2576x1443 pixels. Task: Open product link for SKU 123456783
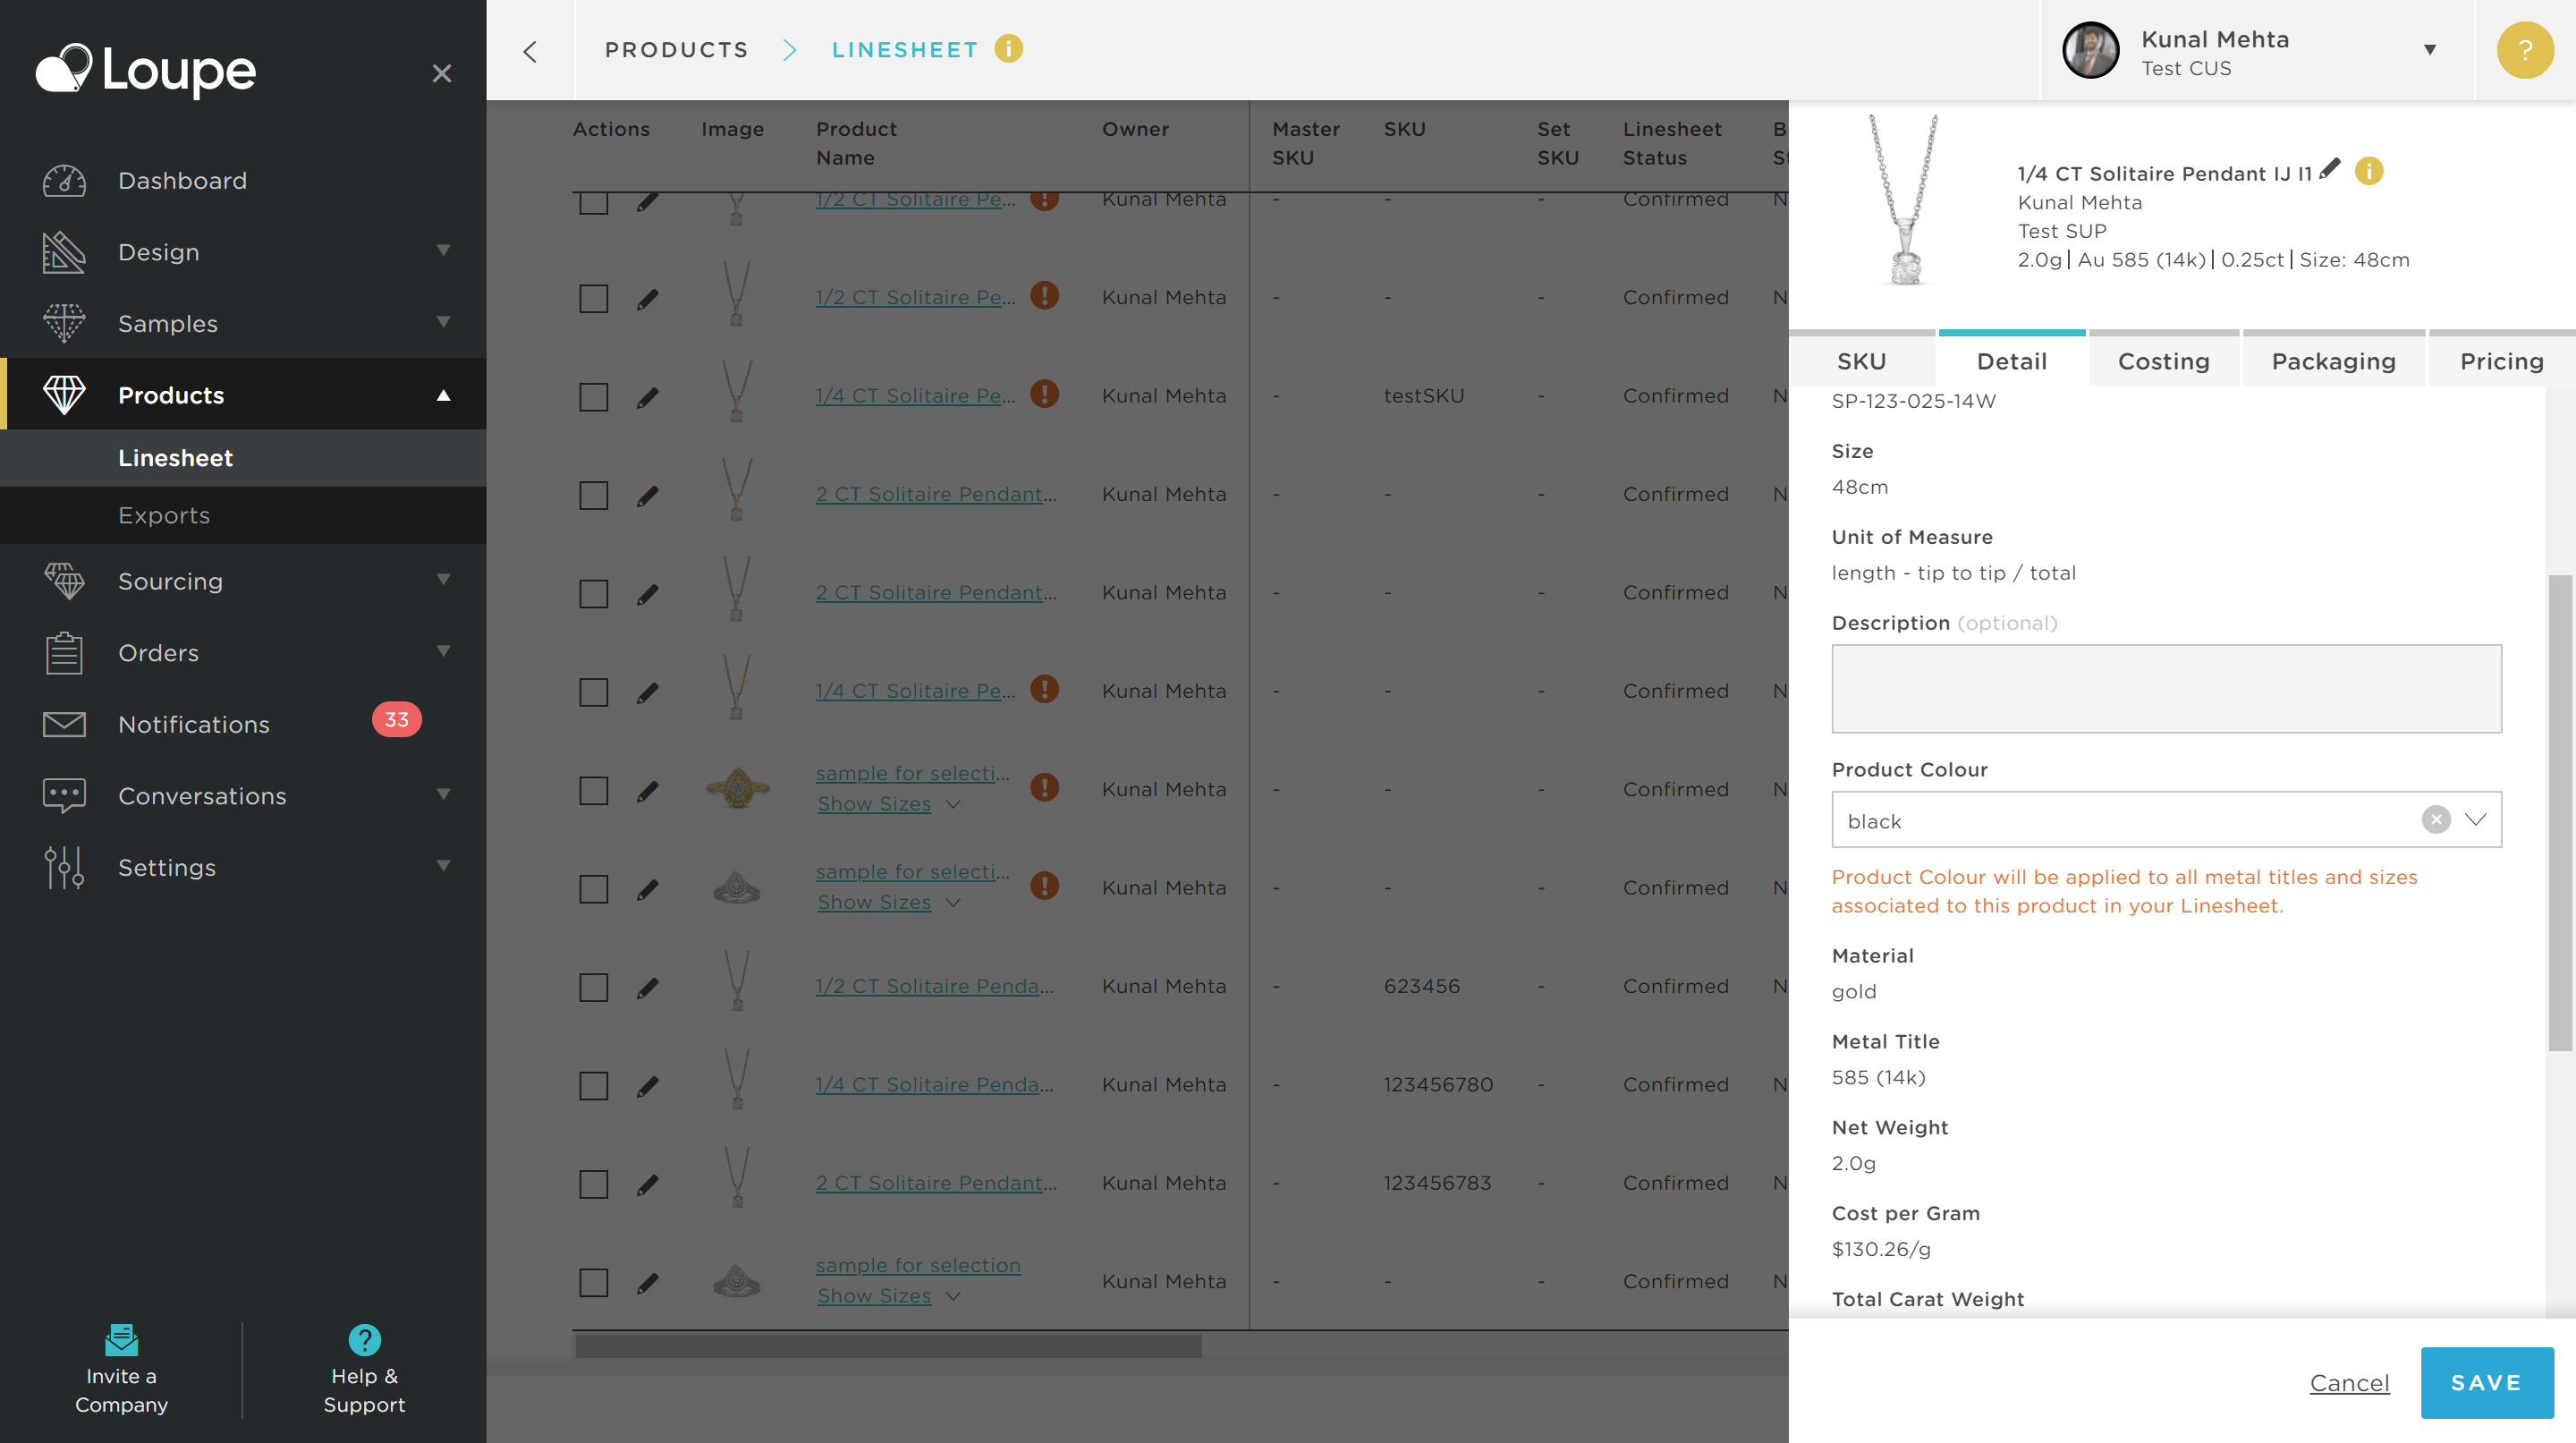click(936, 1183)
